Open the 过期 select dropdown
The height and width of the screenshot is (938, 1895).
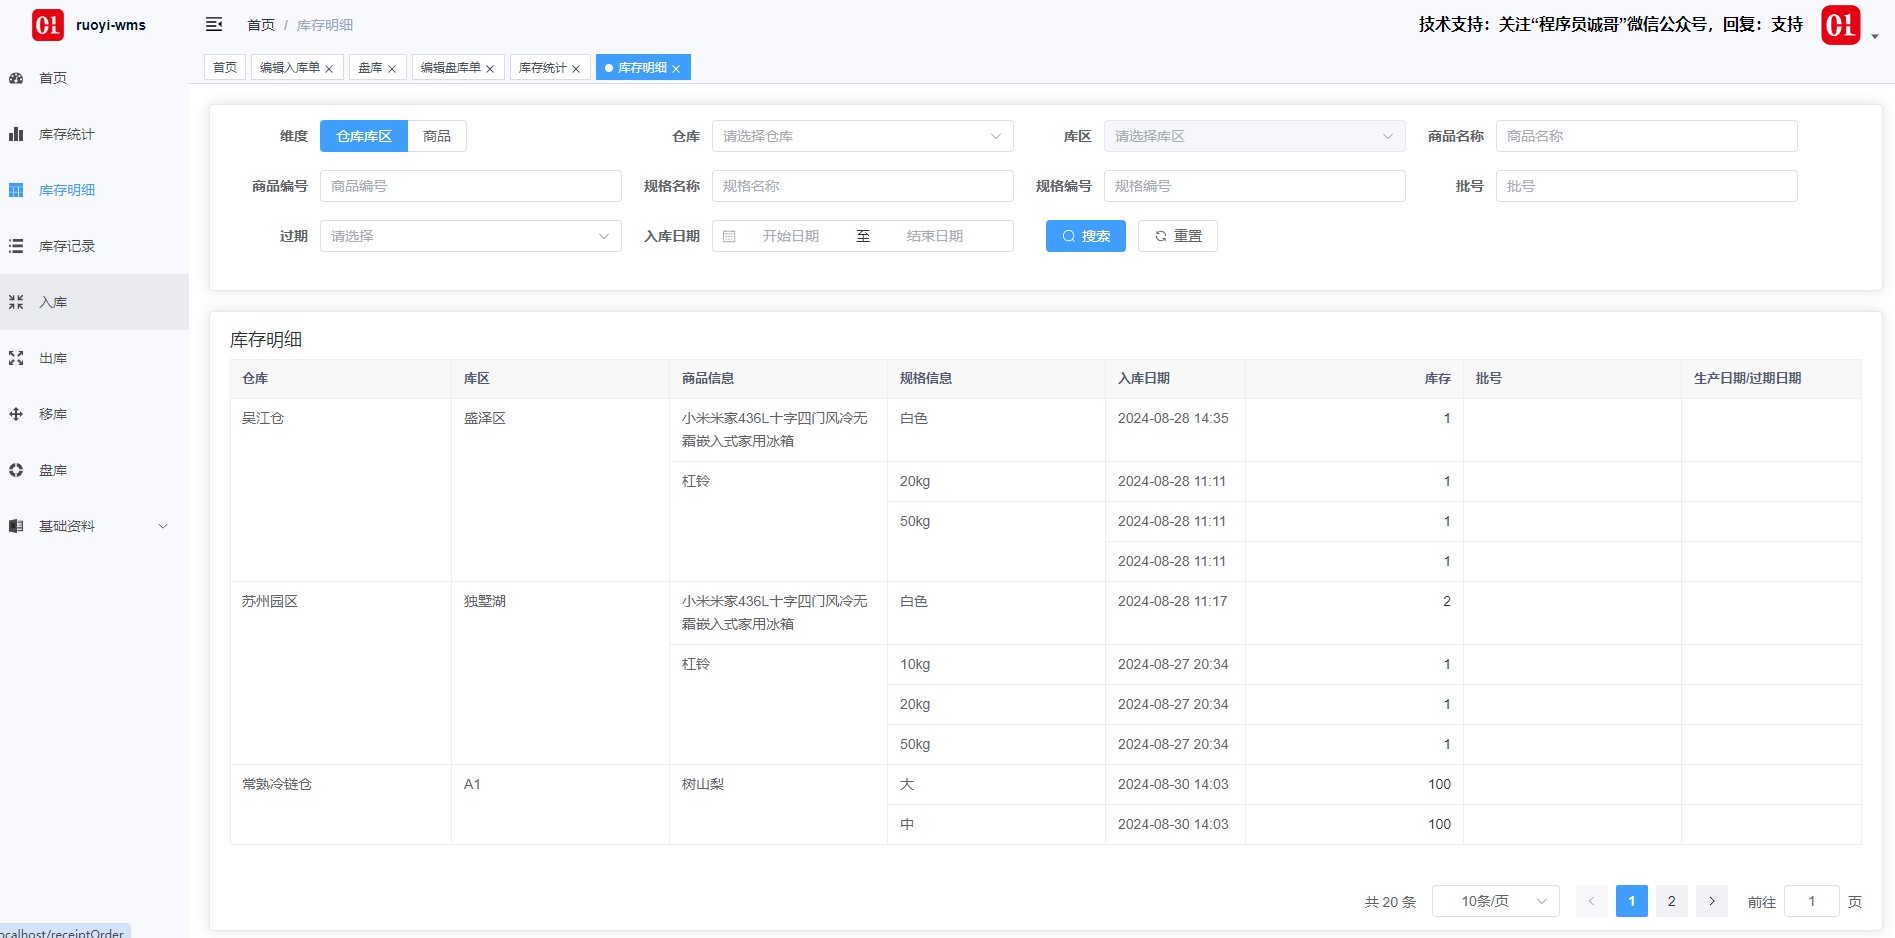point(471,236)
